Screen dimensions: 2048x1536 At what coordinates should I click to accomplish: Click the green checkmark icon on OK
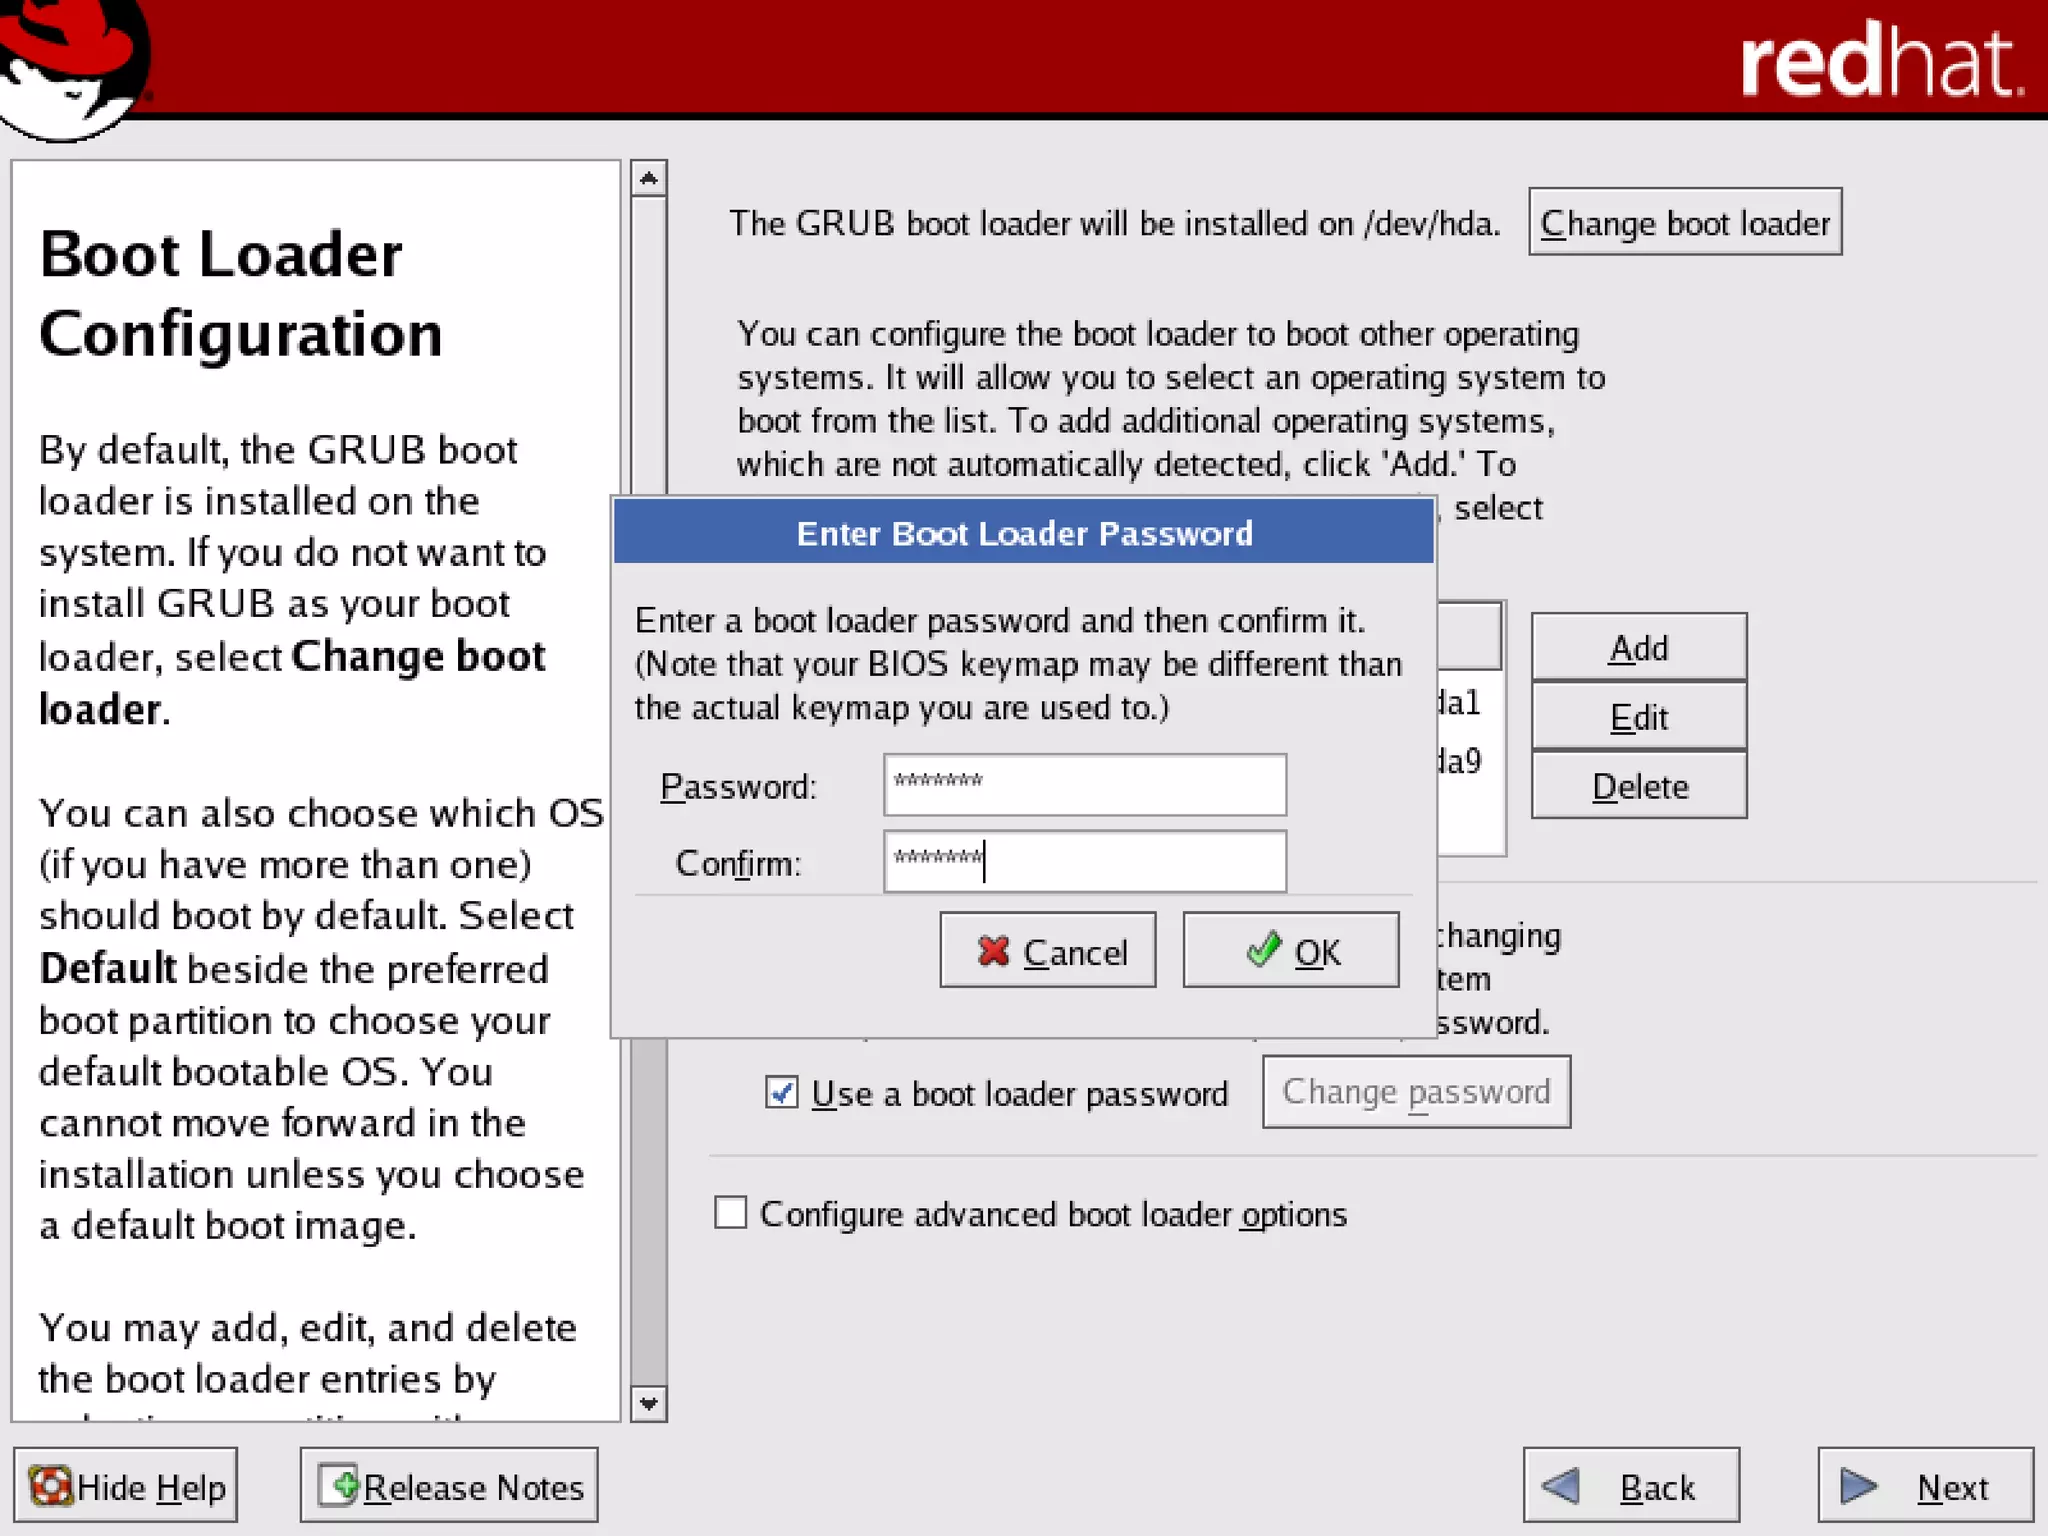pyautogui.click(x=1264, y=949)
